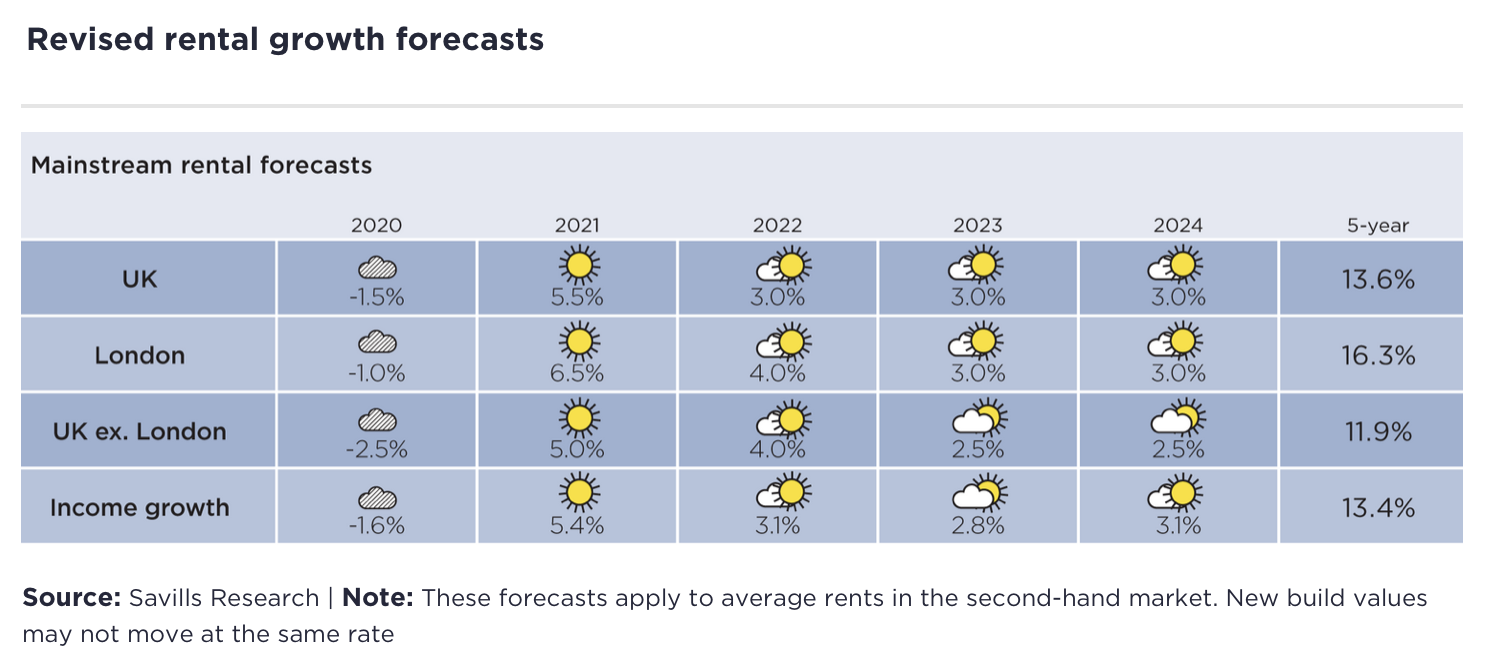Click Income growth 2023 cloudy-sun icon
The width and height of the screenshot is (1488, 668).
pyautogui.click(x=978, y=494)
